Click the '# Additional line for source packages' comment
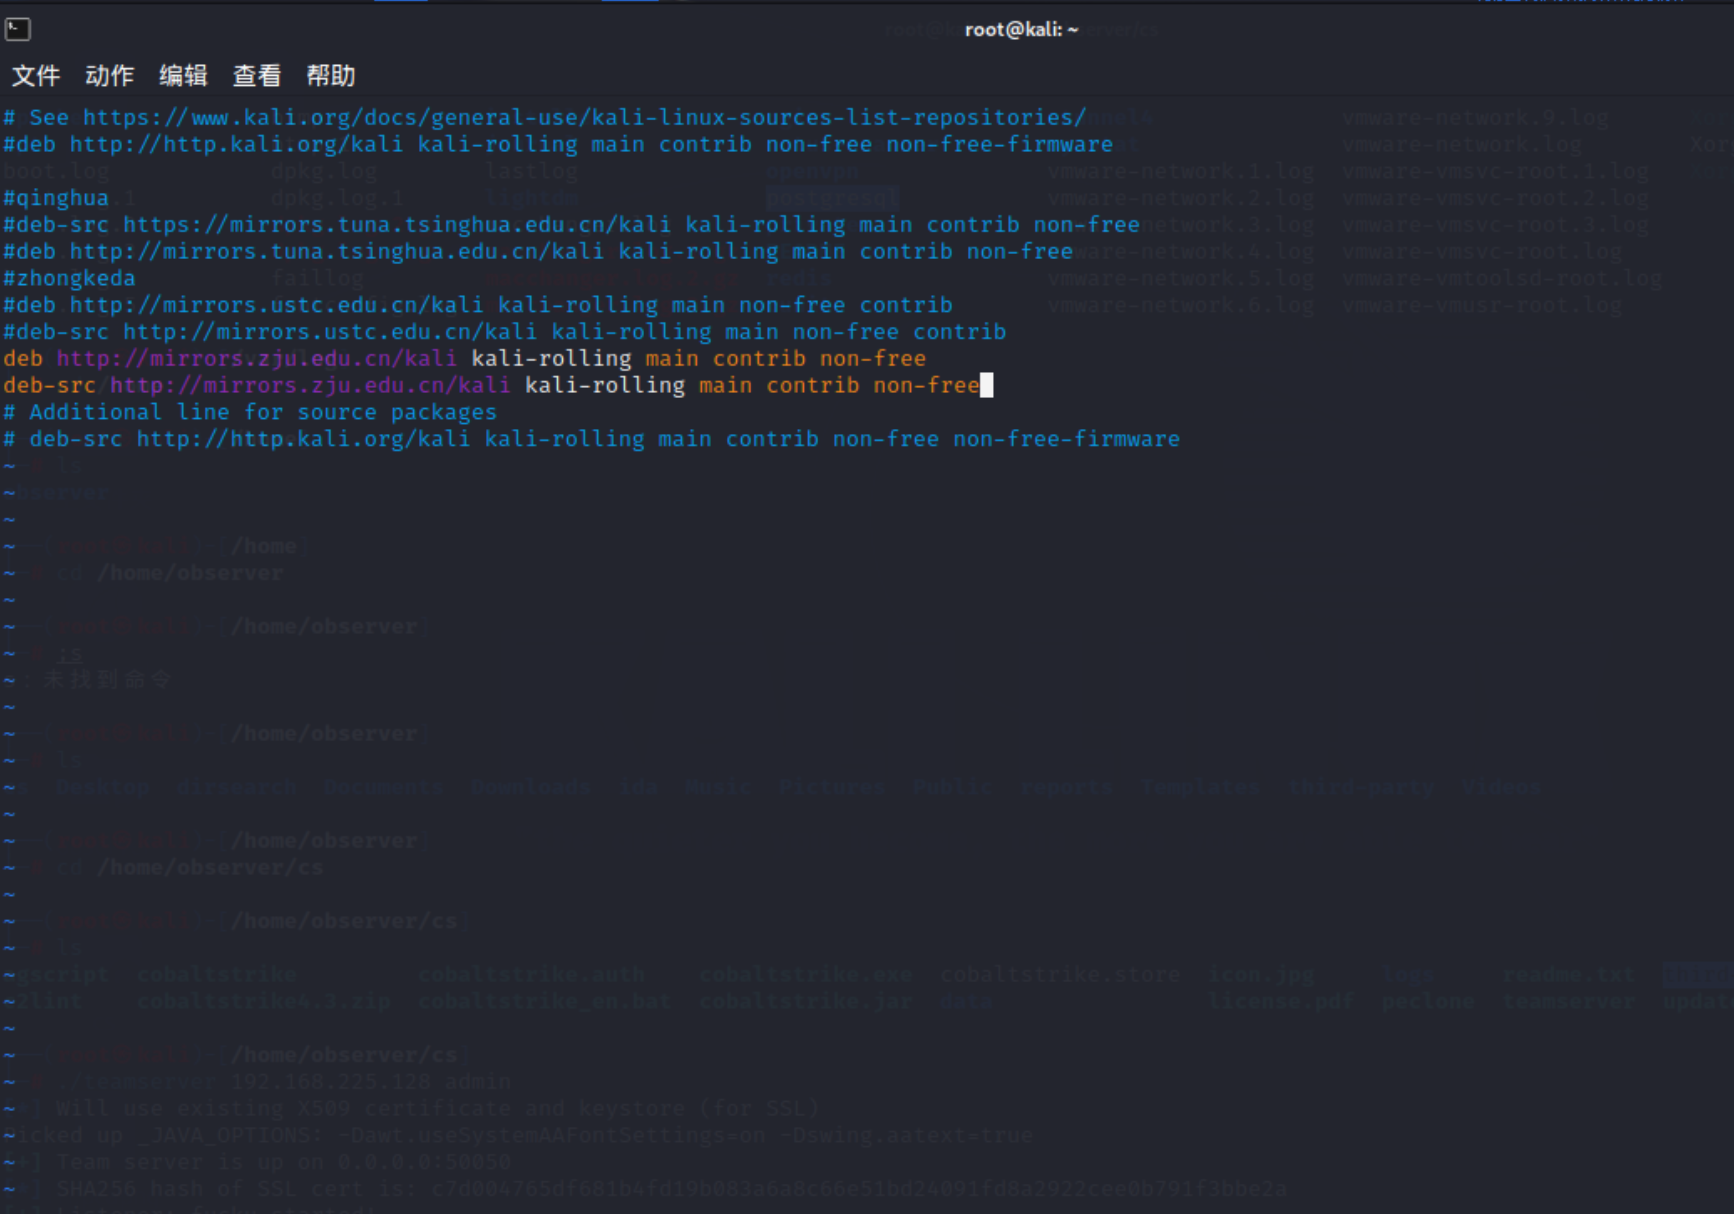Screen dimensions: 1734x1214 [x=249, y=412]
